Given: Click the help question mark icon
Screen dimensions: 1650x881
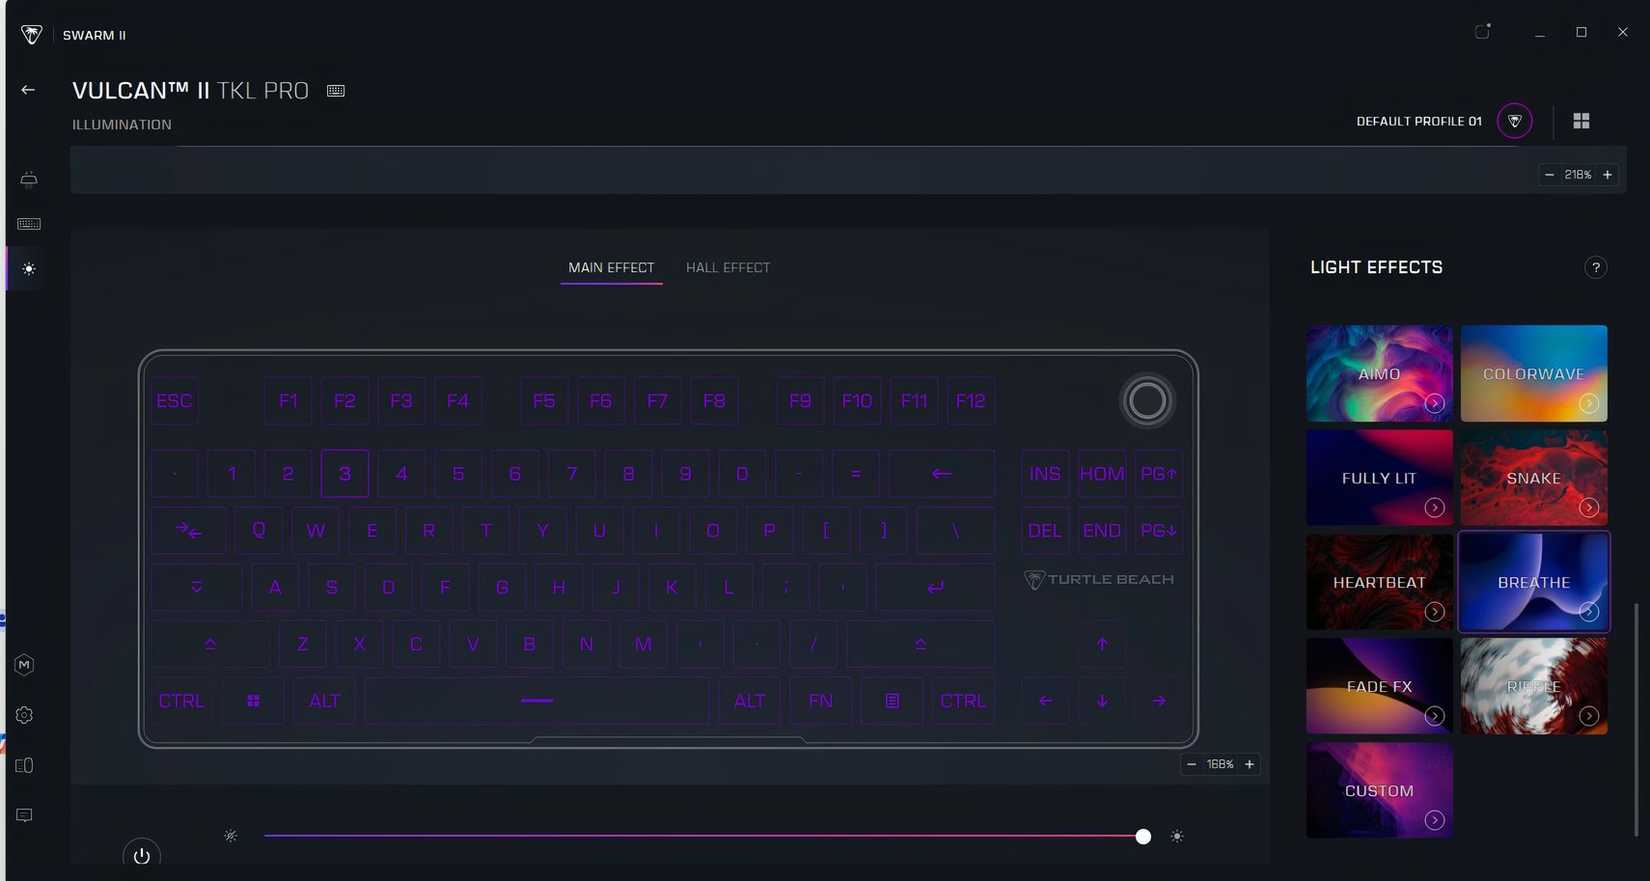Looking at the screenshot, I should coord(1596,267).
